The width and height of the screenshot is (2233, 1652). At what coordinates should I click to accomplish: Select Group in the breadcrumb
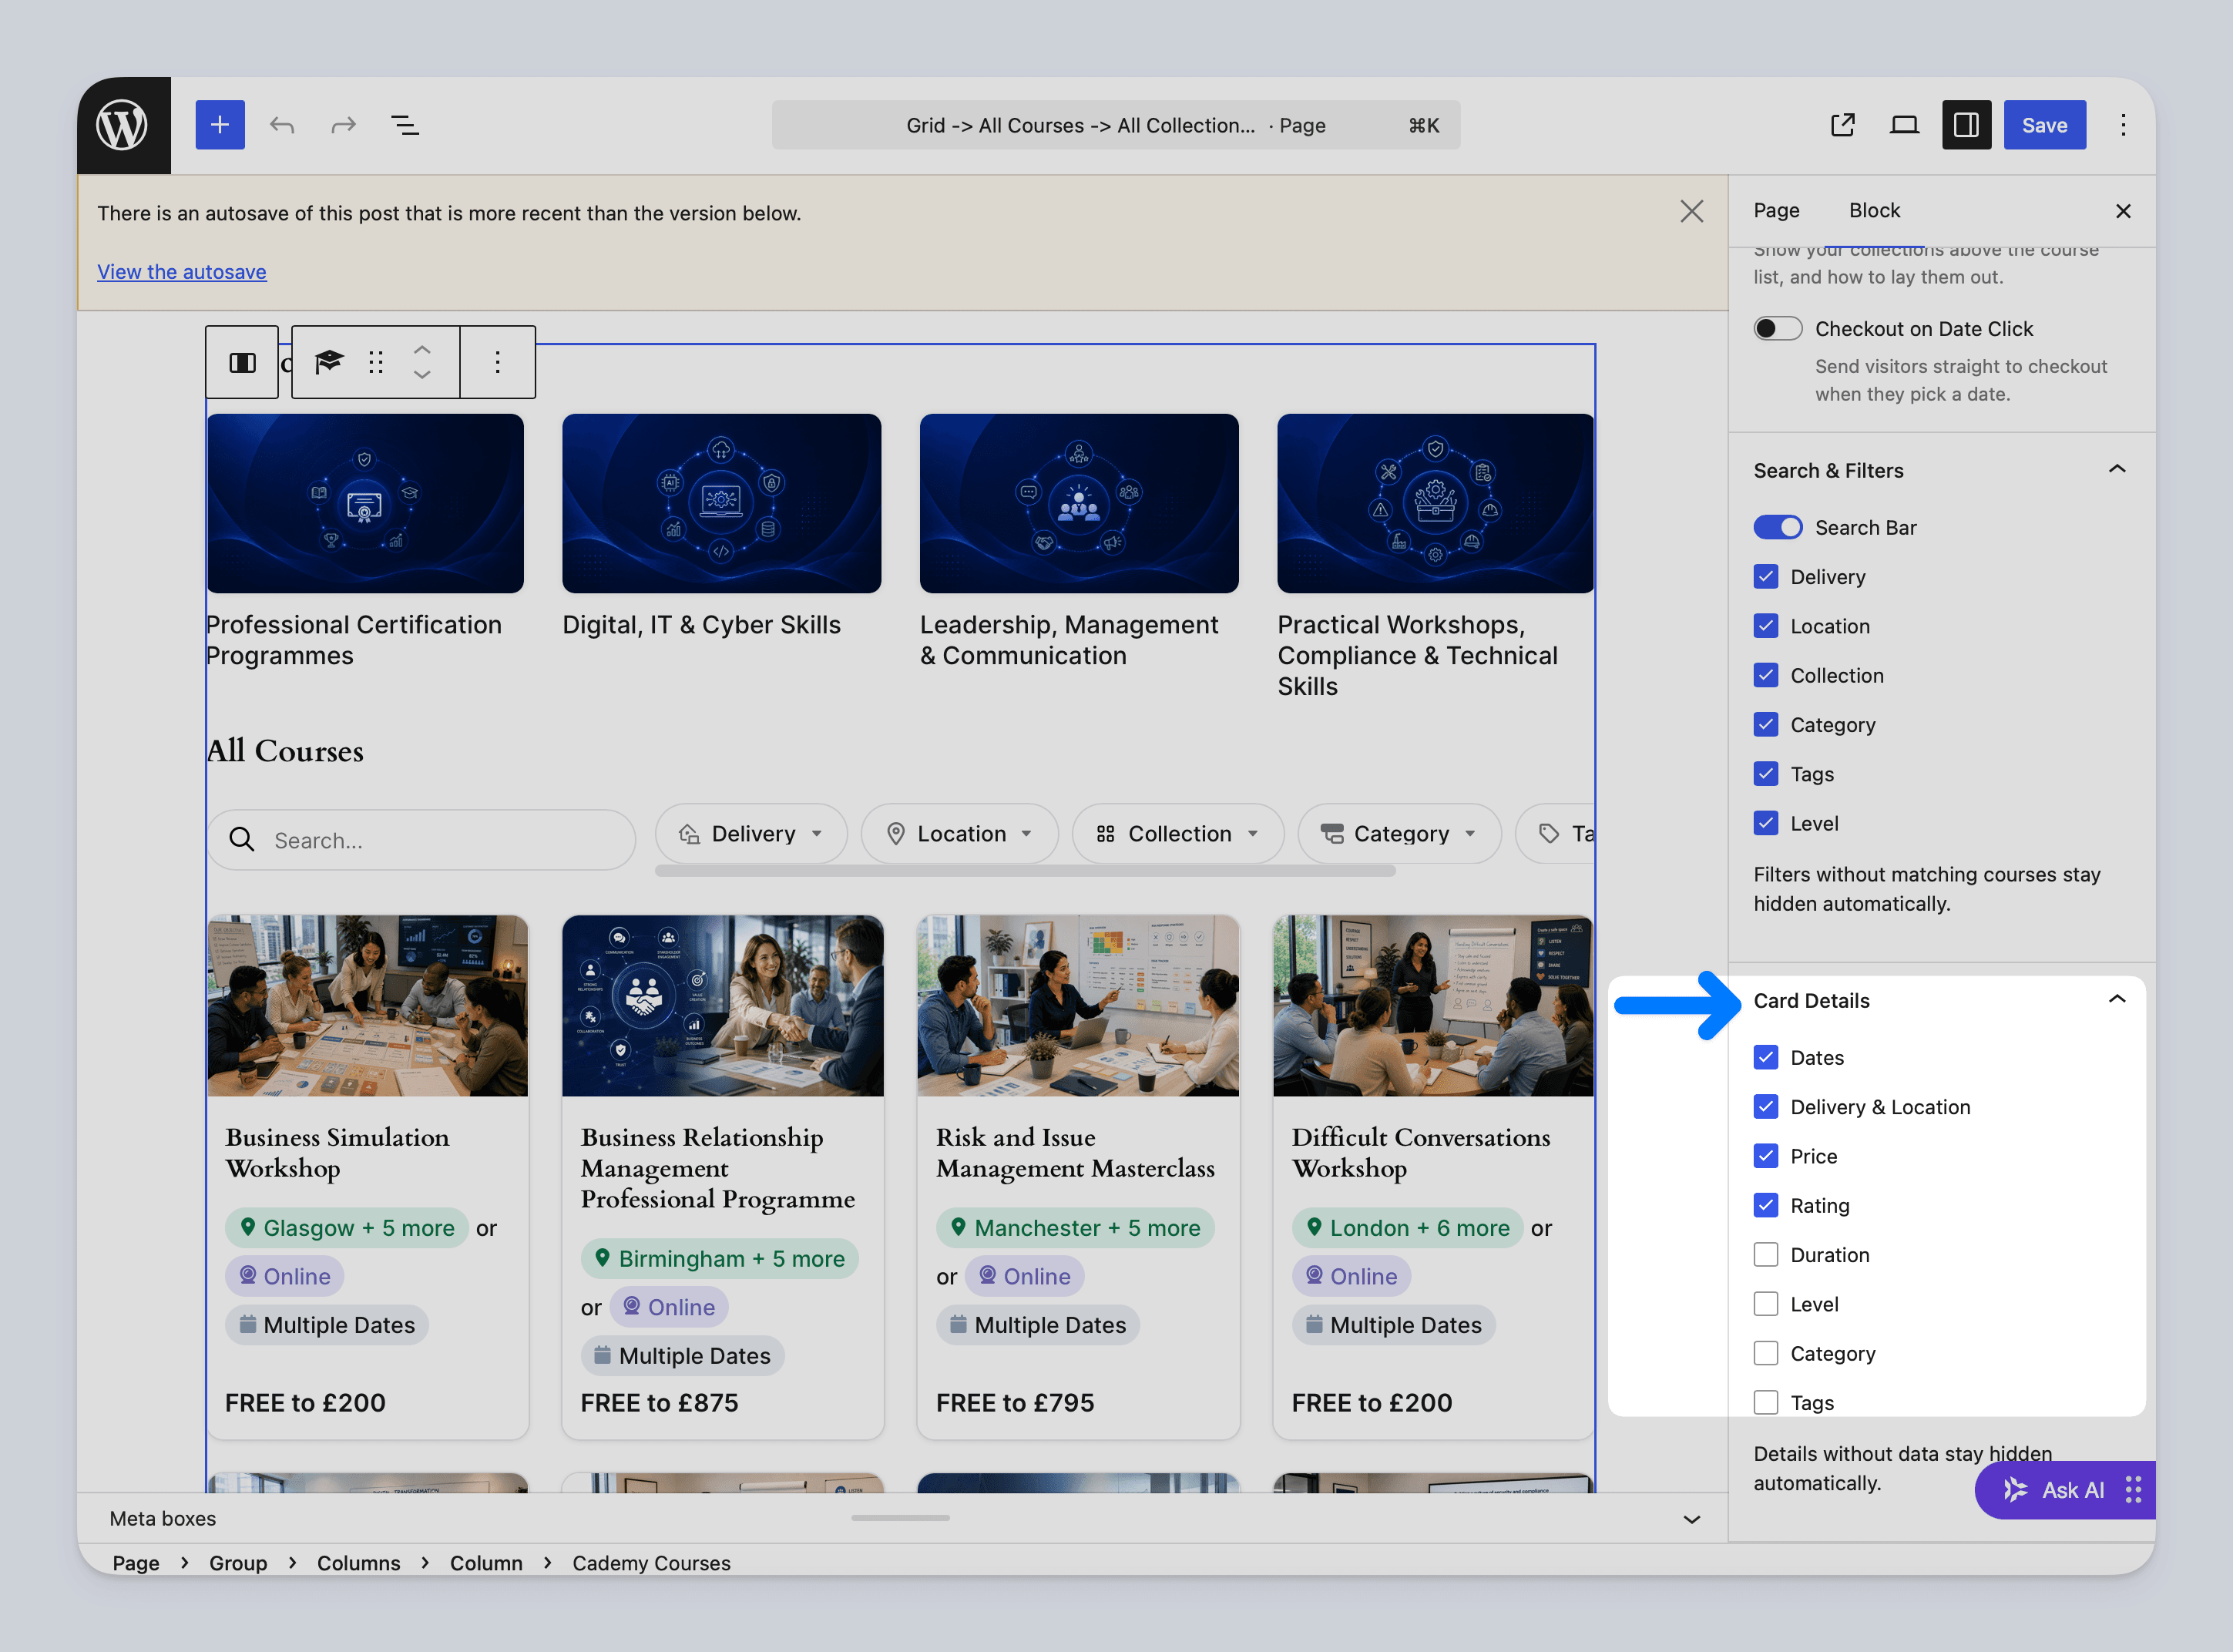point(238,1563)
